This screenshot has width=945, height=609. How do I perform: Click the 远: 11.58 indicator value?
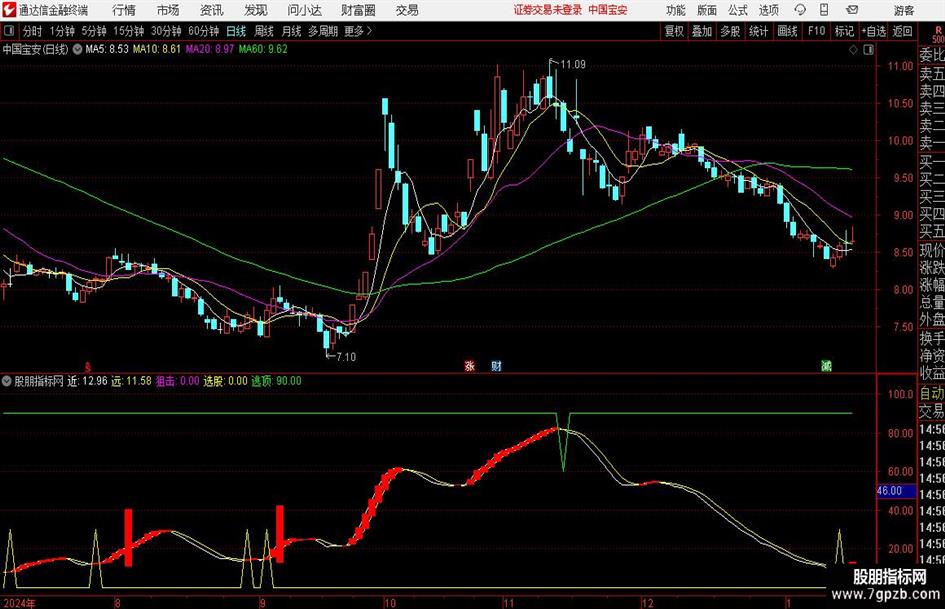click(131, 381)
